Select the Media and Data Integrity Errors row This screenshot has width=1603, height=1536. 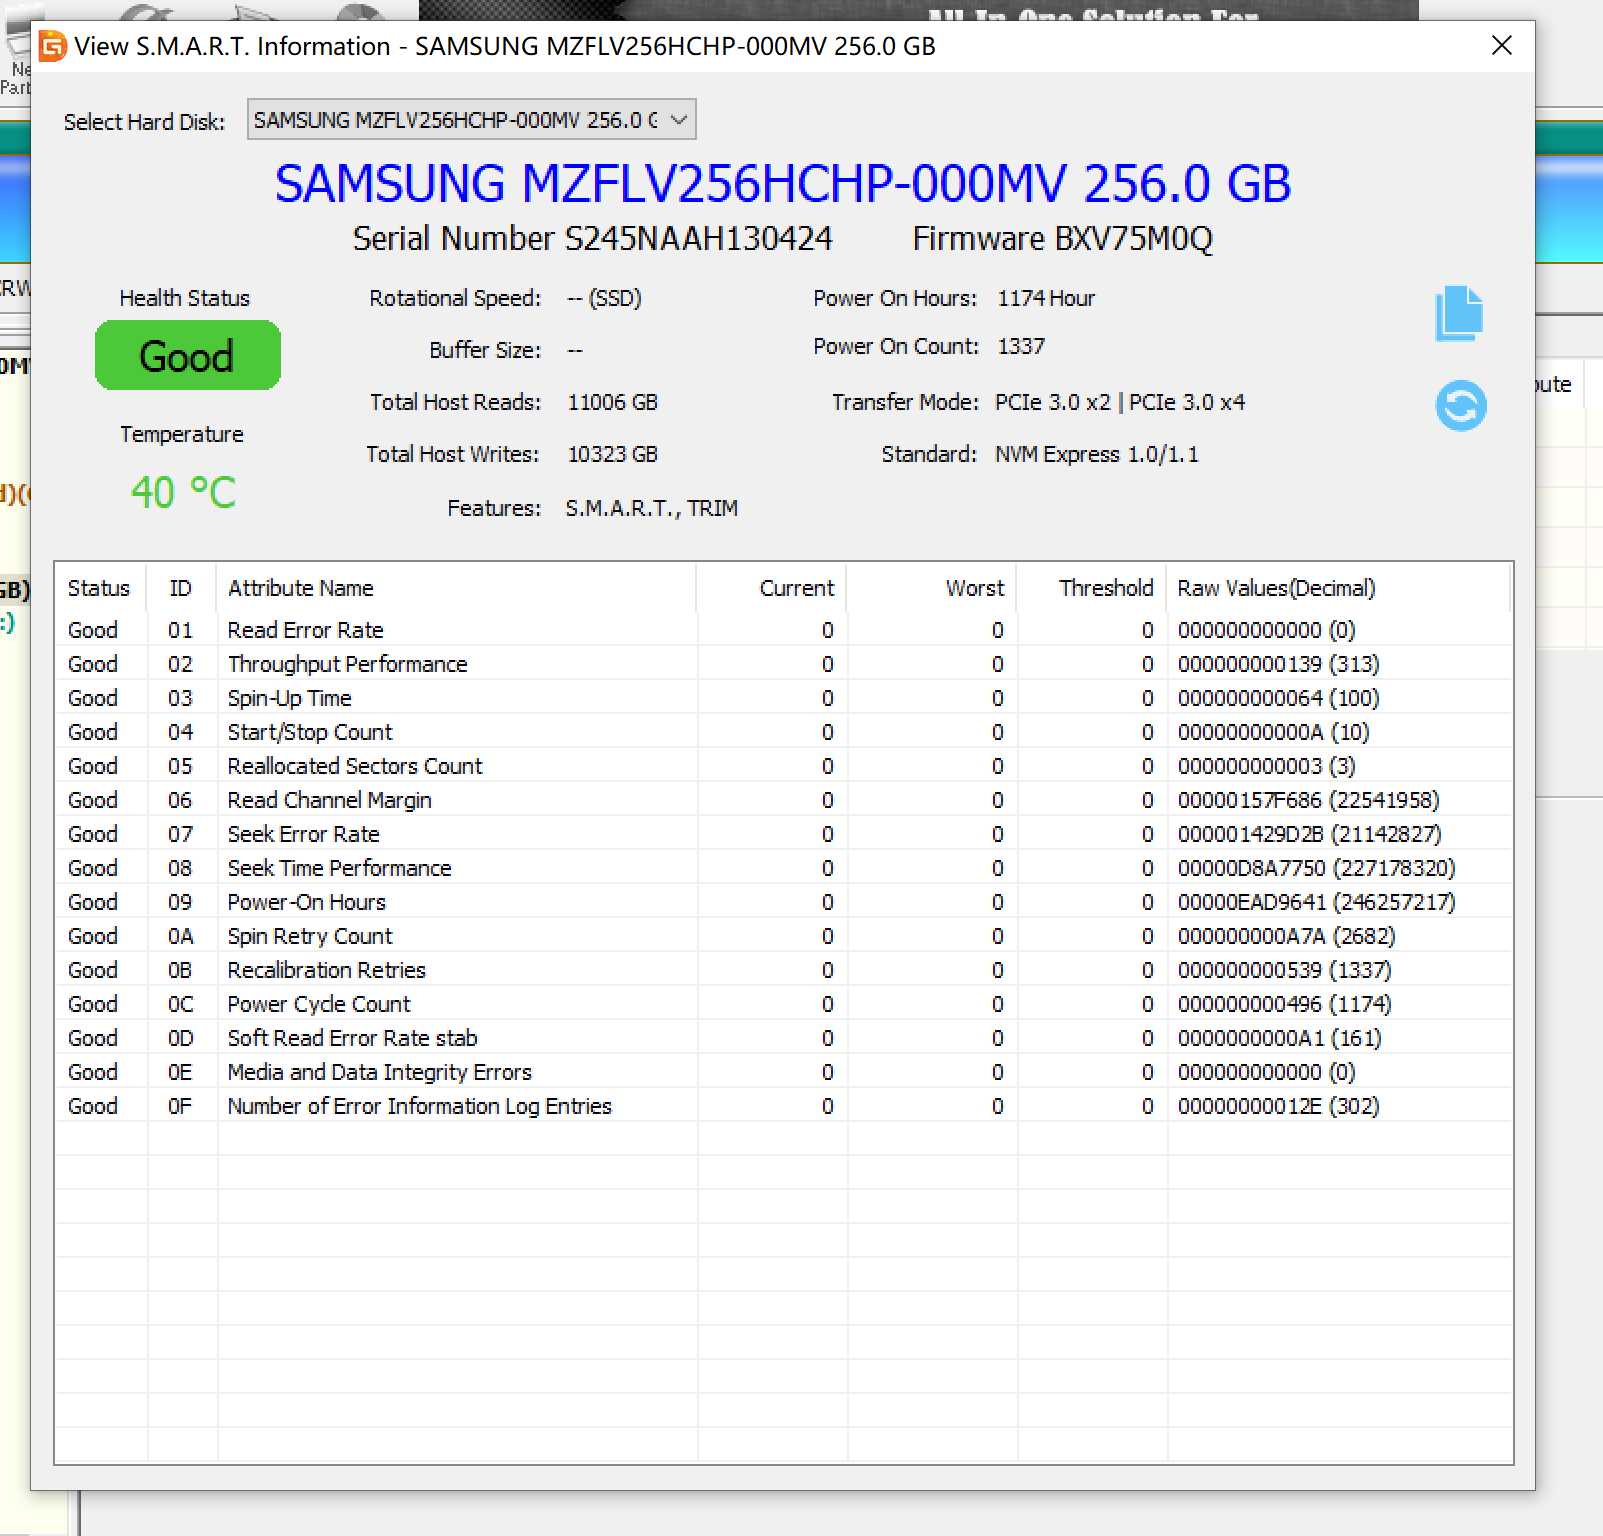(x=784, y=1072)
